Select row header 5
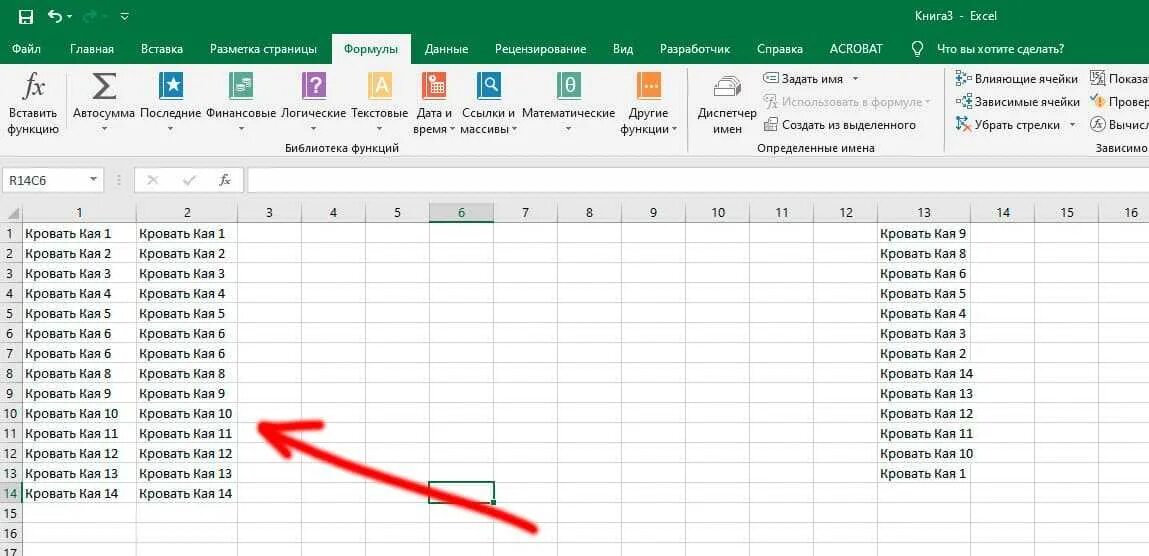1149x556 pixels. tap(11, 314)
